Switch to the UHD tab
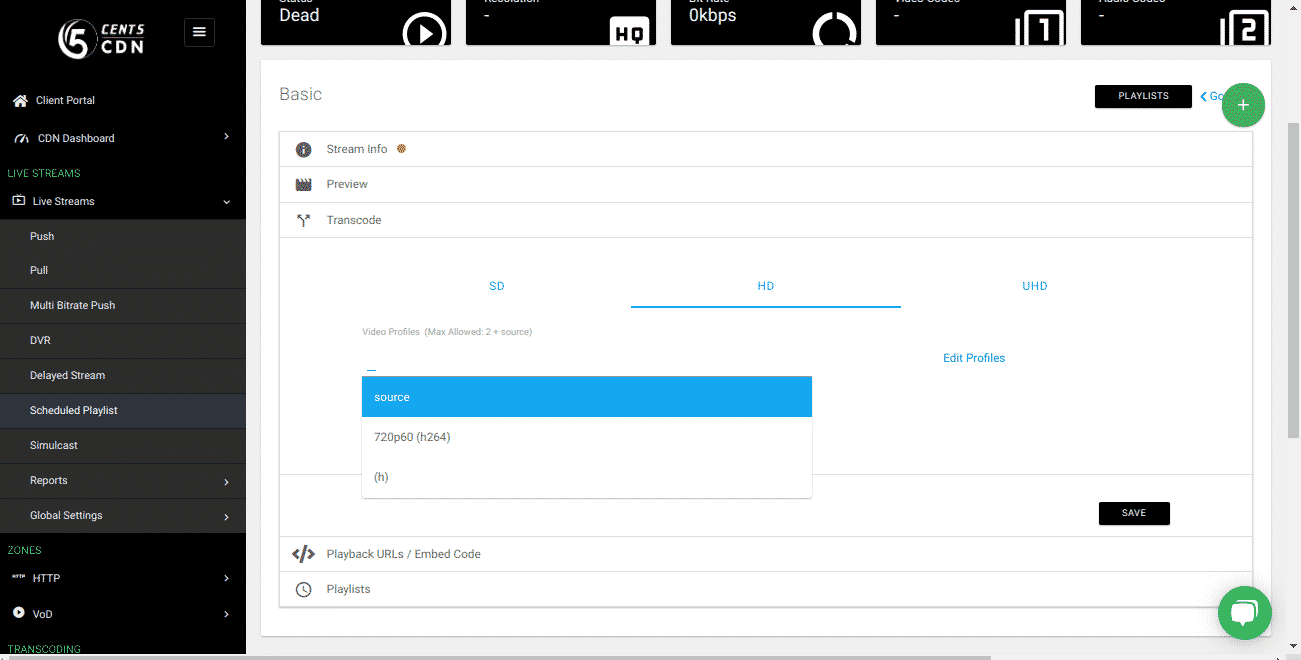Screen dimensions: 1301x660 click(1035, 286)
